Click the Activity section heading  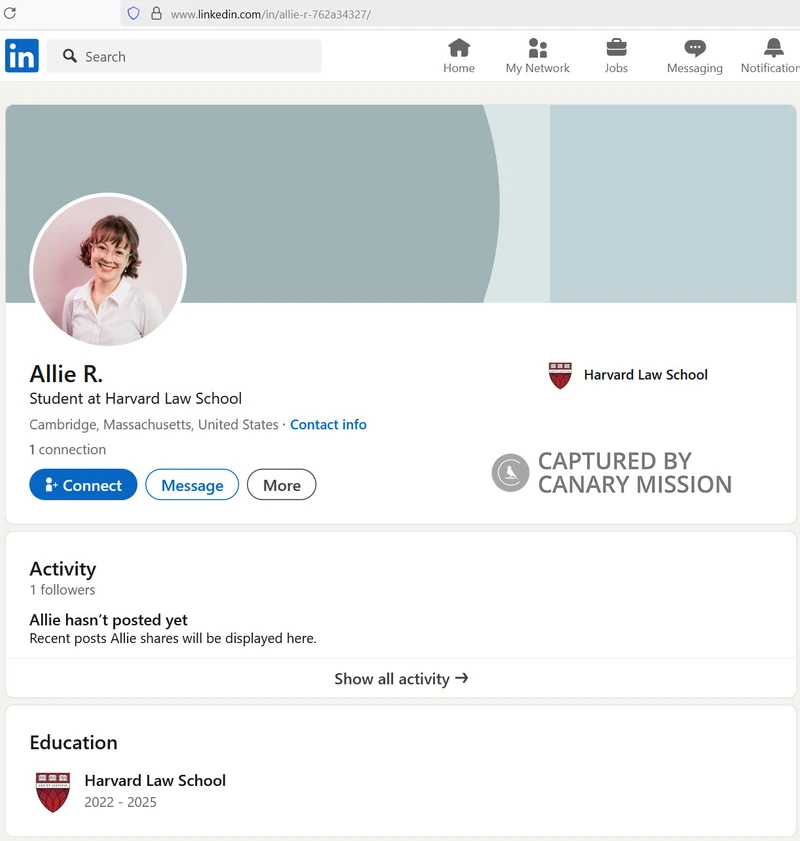click(63, 569)
